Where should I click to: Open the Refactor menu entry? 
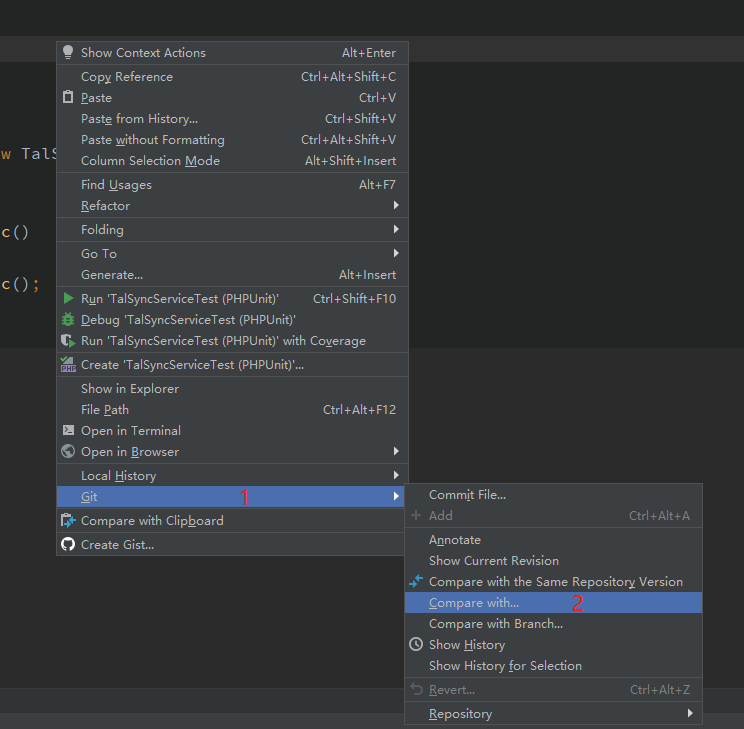[232, 206]
